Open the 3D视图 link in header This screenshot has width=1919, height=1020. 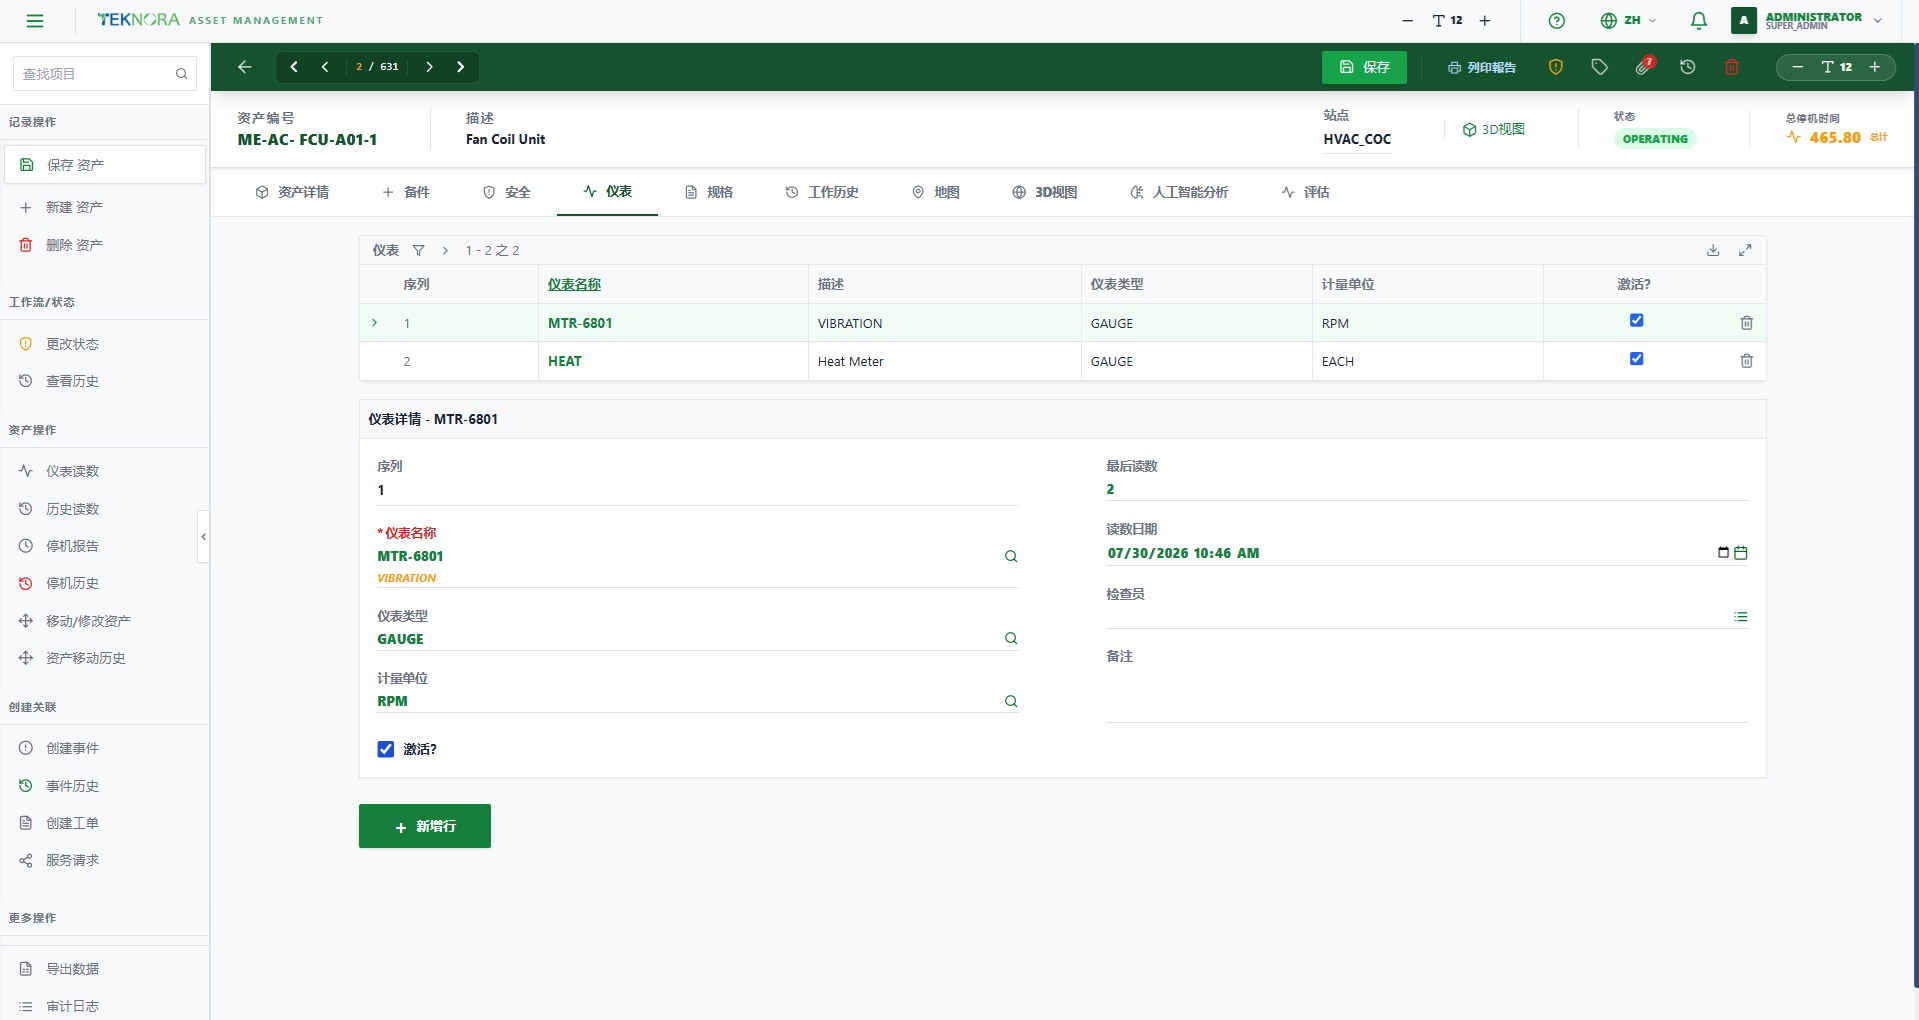(1494, 129)
